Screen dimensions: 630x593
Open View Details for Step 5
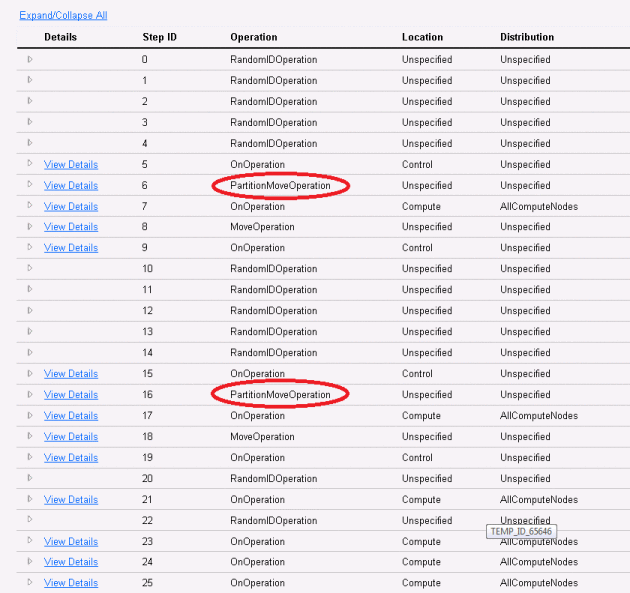pos(71,165)
